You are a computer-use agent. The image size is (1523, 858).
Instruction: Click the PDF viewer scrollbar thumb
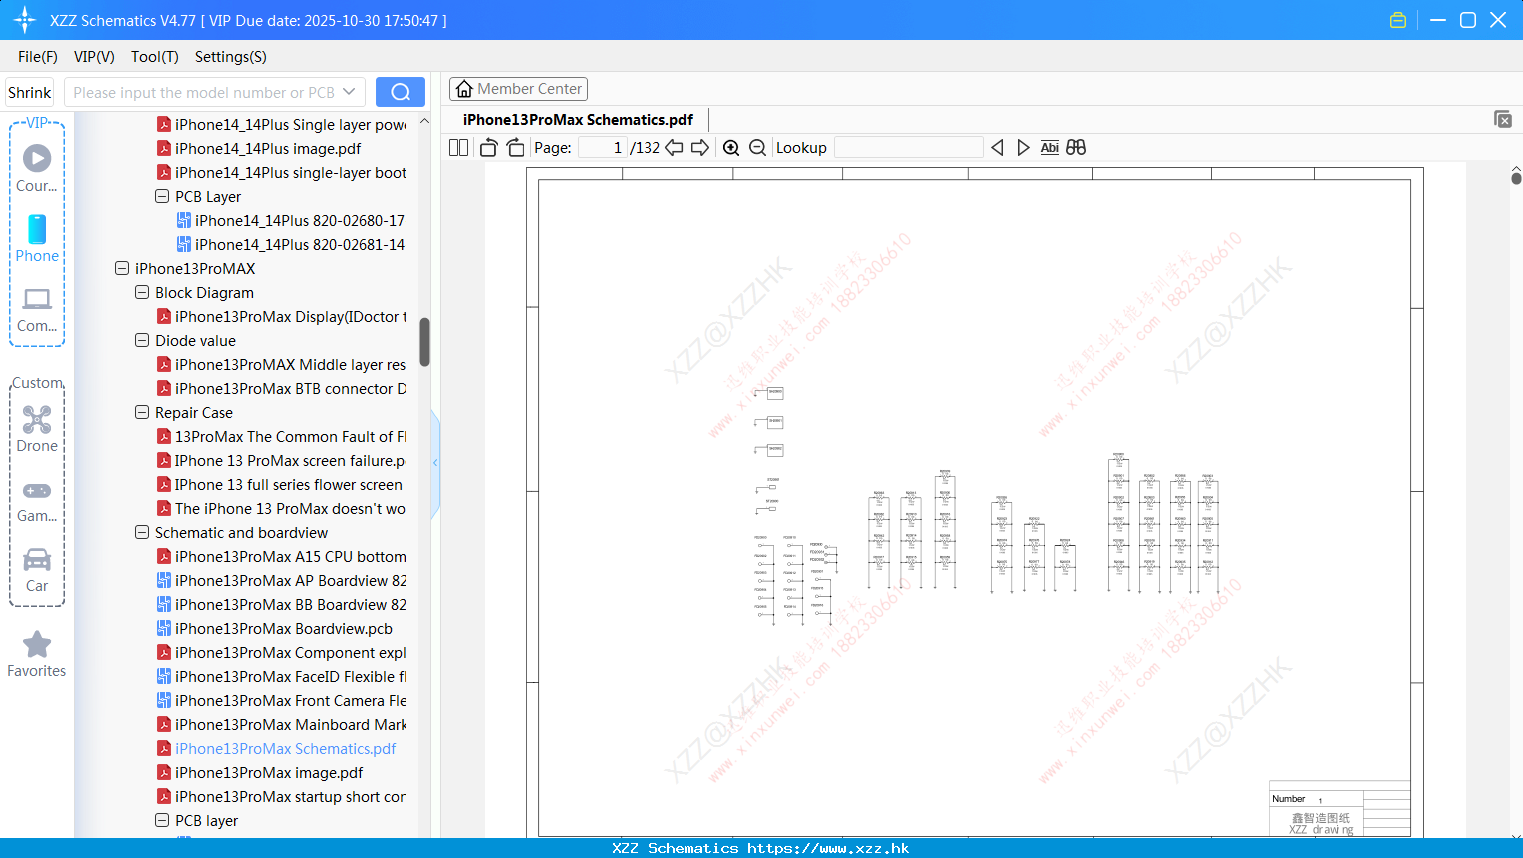1516,178
